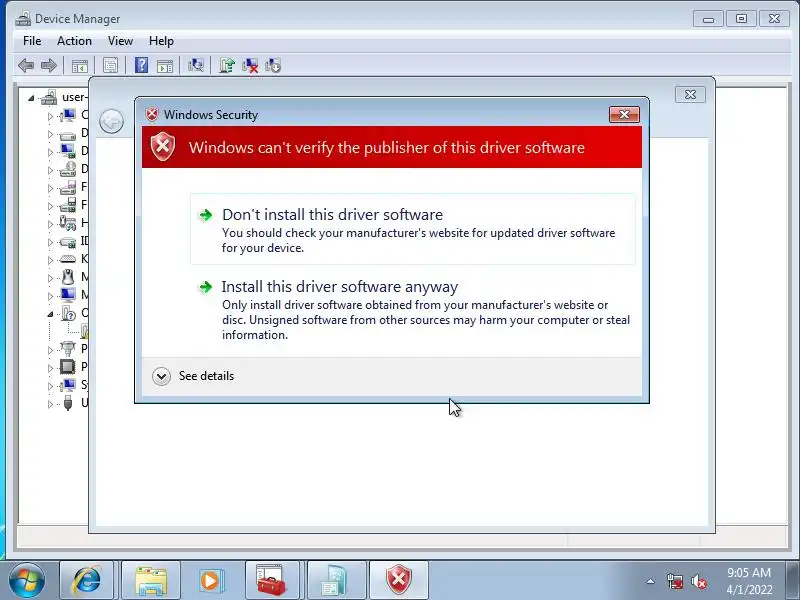The width and height of the screenshot is (800, 600).
Task: Click the Uninstall device toolbar icon with red X
Action: coord(250,65)
